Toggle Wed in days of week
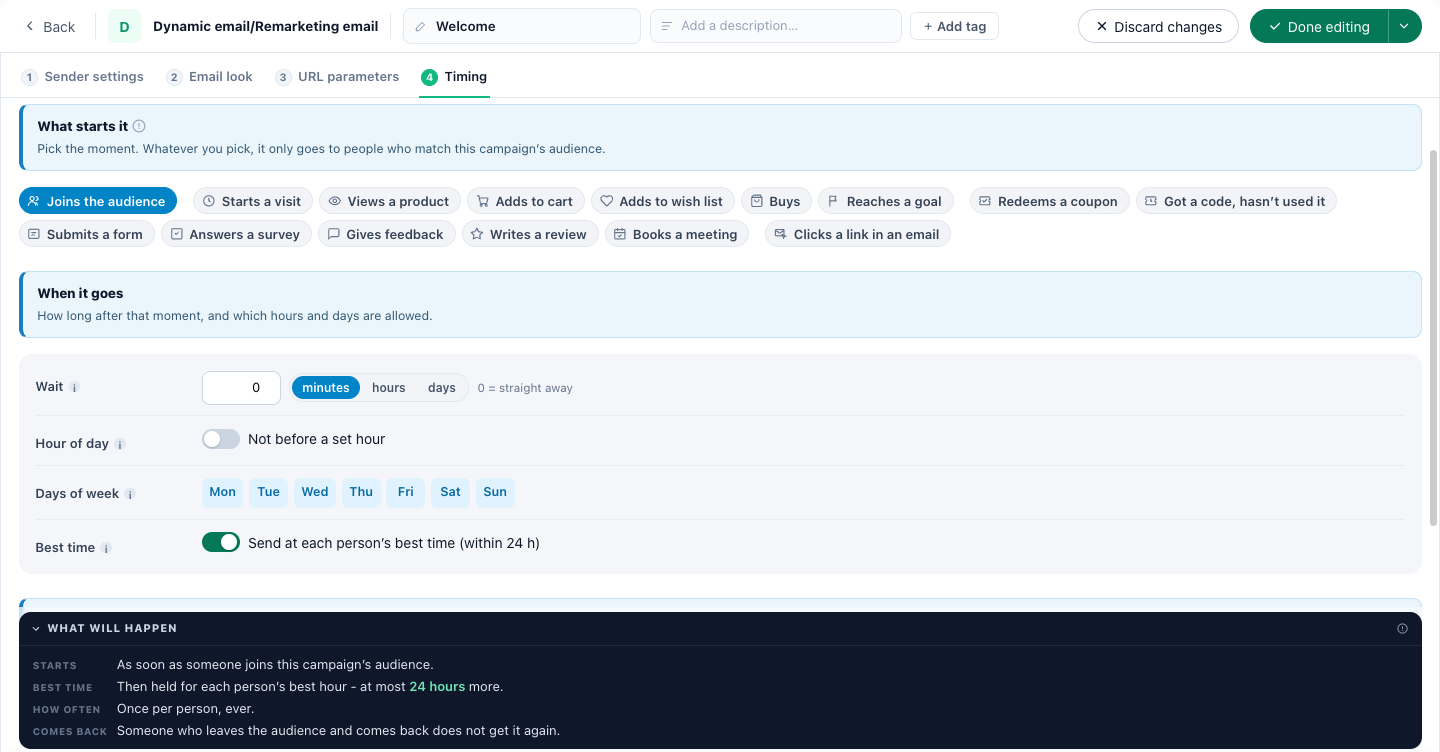This screenshot has height=752, width=1440. [x=315, y=492]
